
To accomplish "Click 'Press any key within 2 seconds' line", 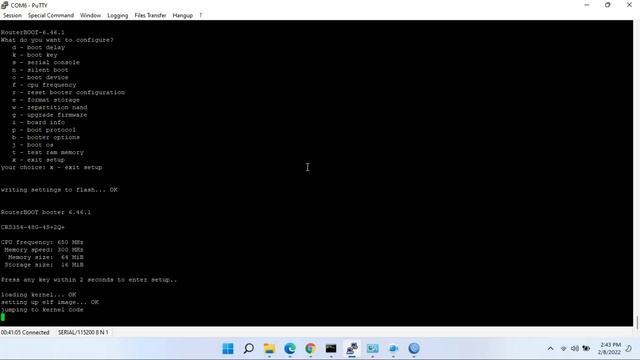I will click(x=89, y=280).
